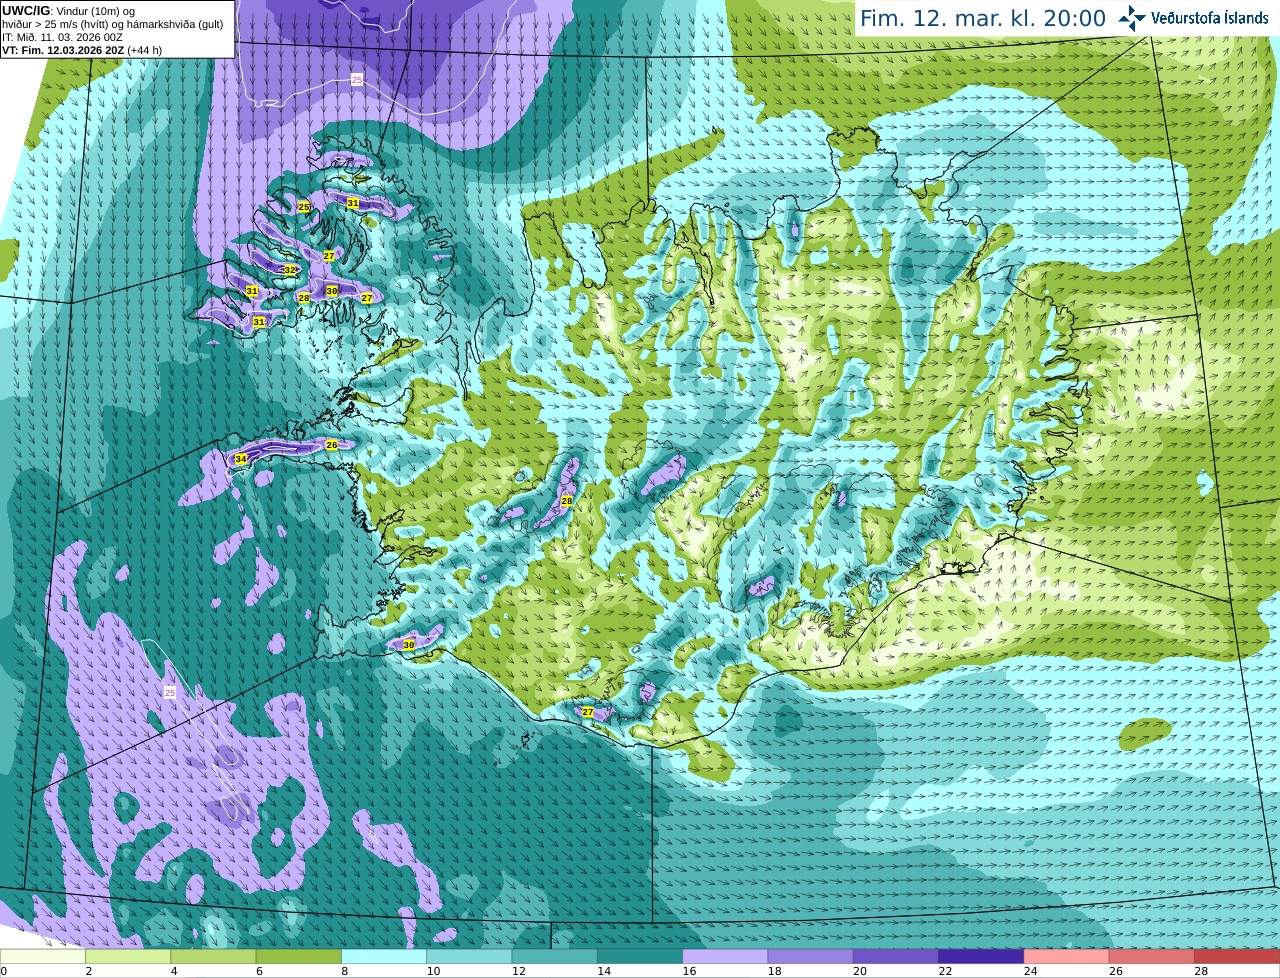Click the 26–28 m/s salmon legend swatch
This screenshot has height=978, width=1280.
pyautogui.click(x=1152, y=957)
